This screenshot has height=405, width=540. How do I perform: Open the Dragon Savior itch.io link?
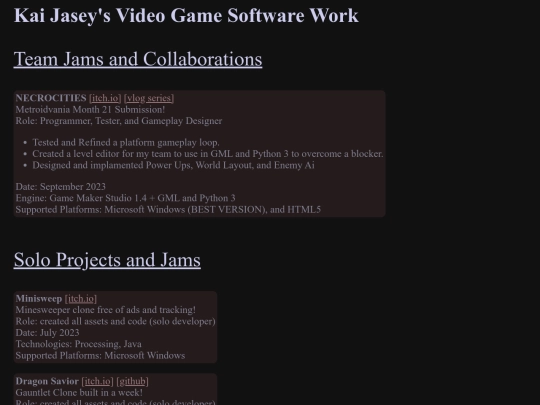(97, 381)
